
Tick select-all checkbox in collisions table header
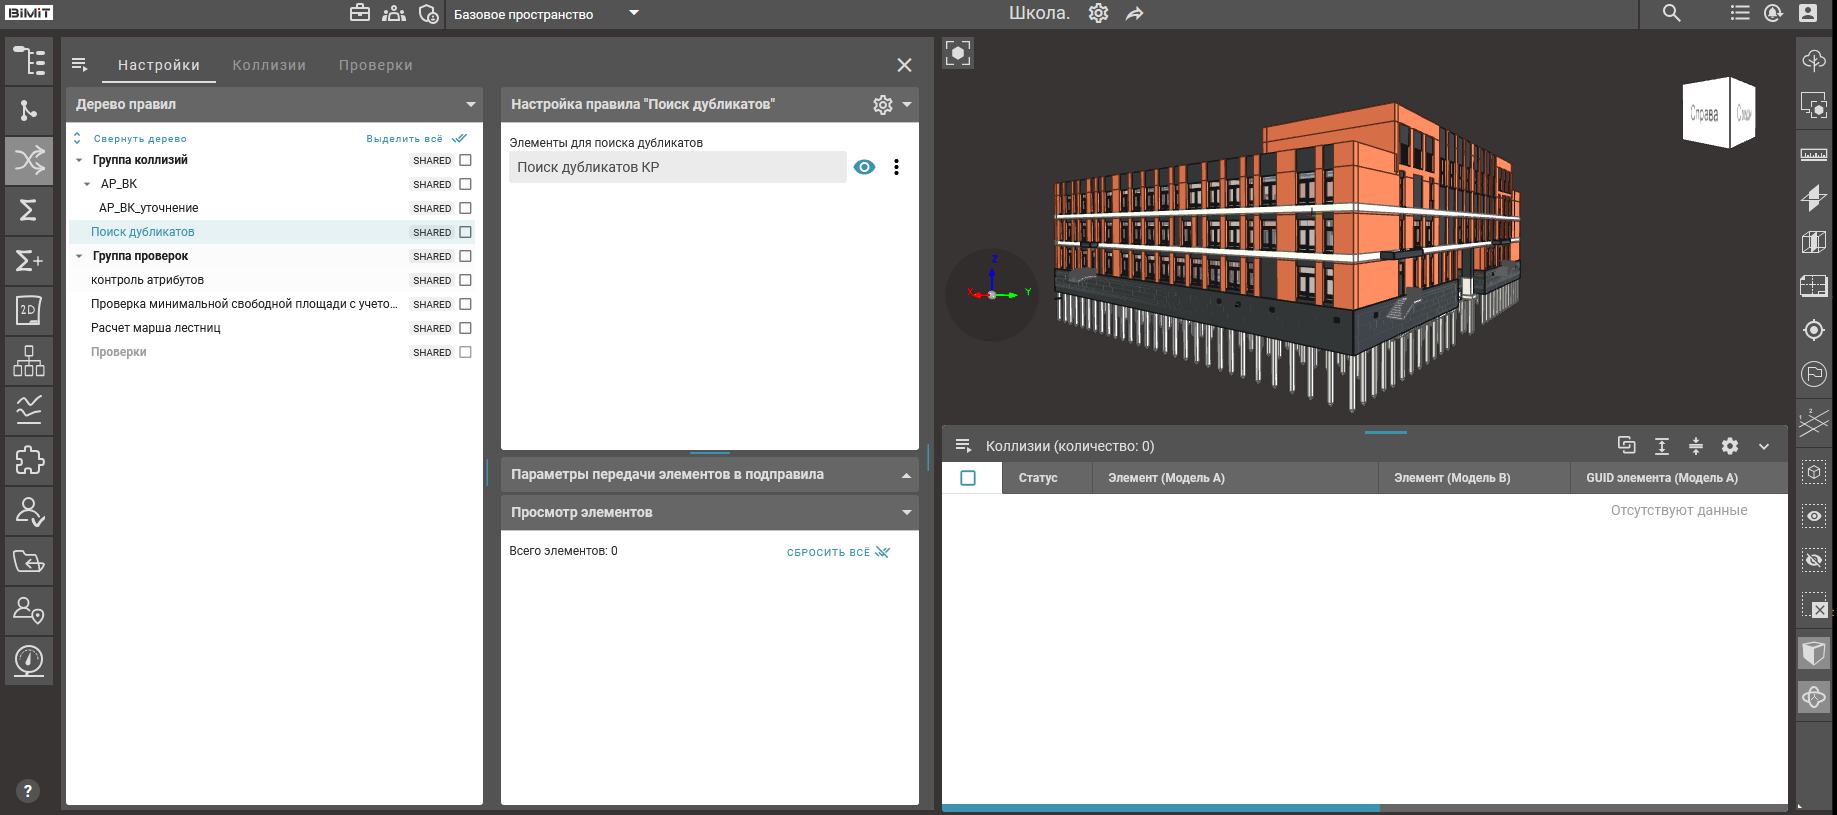968,478
